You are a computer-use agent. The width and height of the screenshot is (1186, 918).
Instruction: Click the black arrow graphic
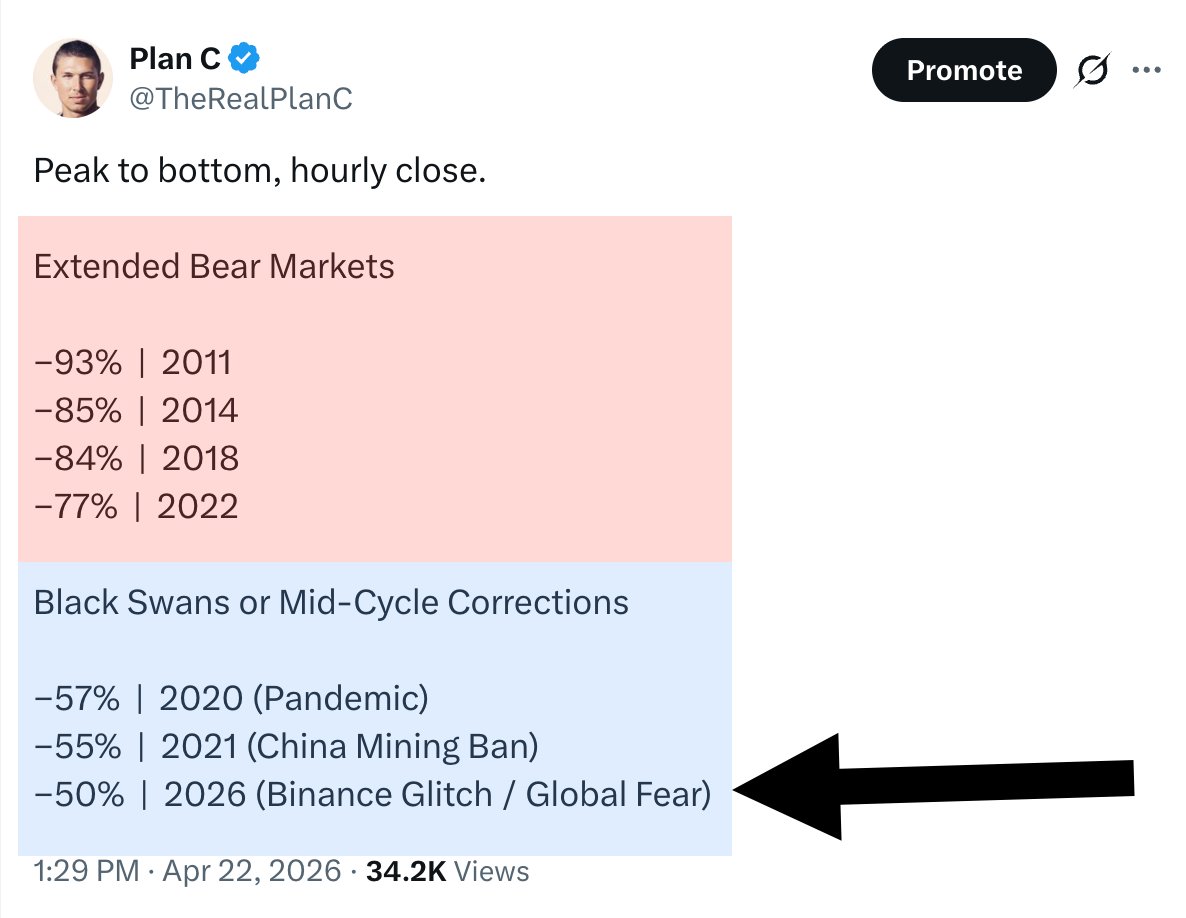(x=934, y=786)
